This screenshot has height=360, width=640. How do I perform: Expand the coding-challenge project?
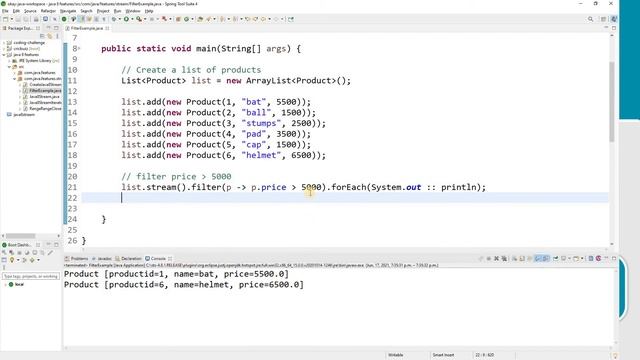[x=4, y=42]
